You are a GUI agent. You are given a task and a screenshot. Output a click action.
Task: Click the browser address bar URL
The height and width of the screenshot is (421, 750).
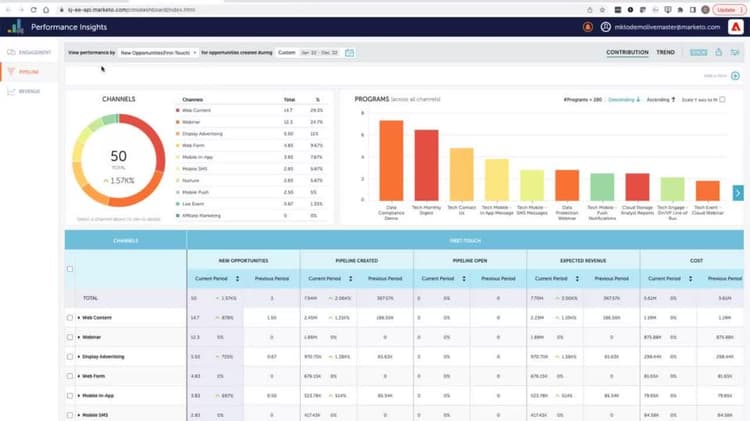coord(132,10)
